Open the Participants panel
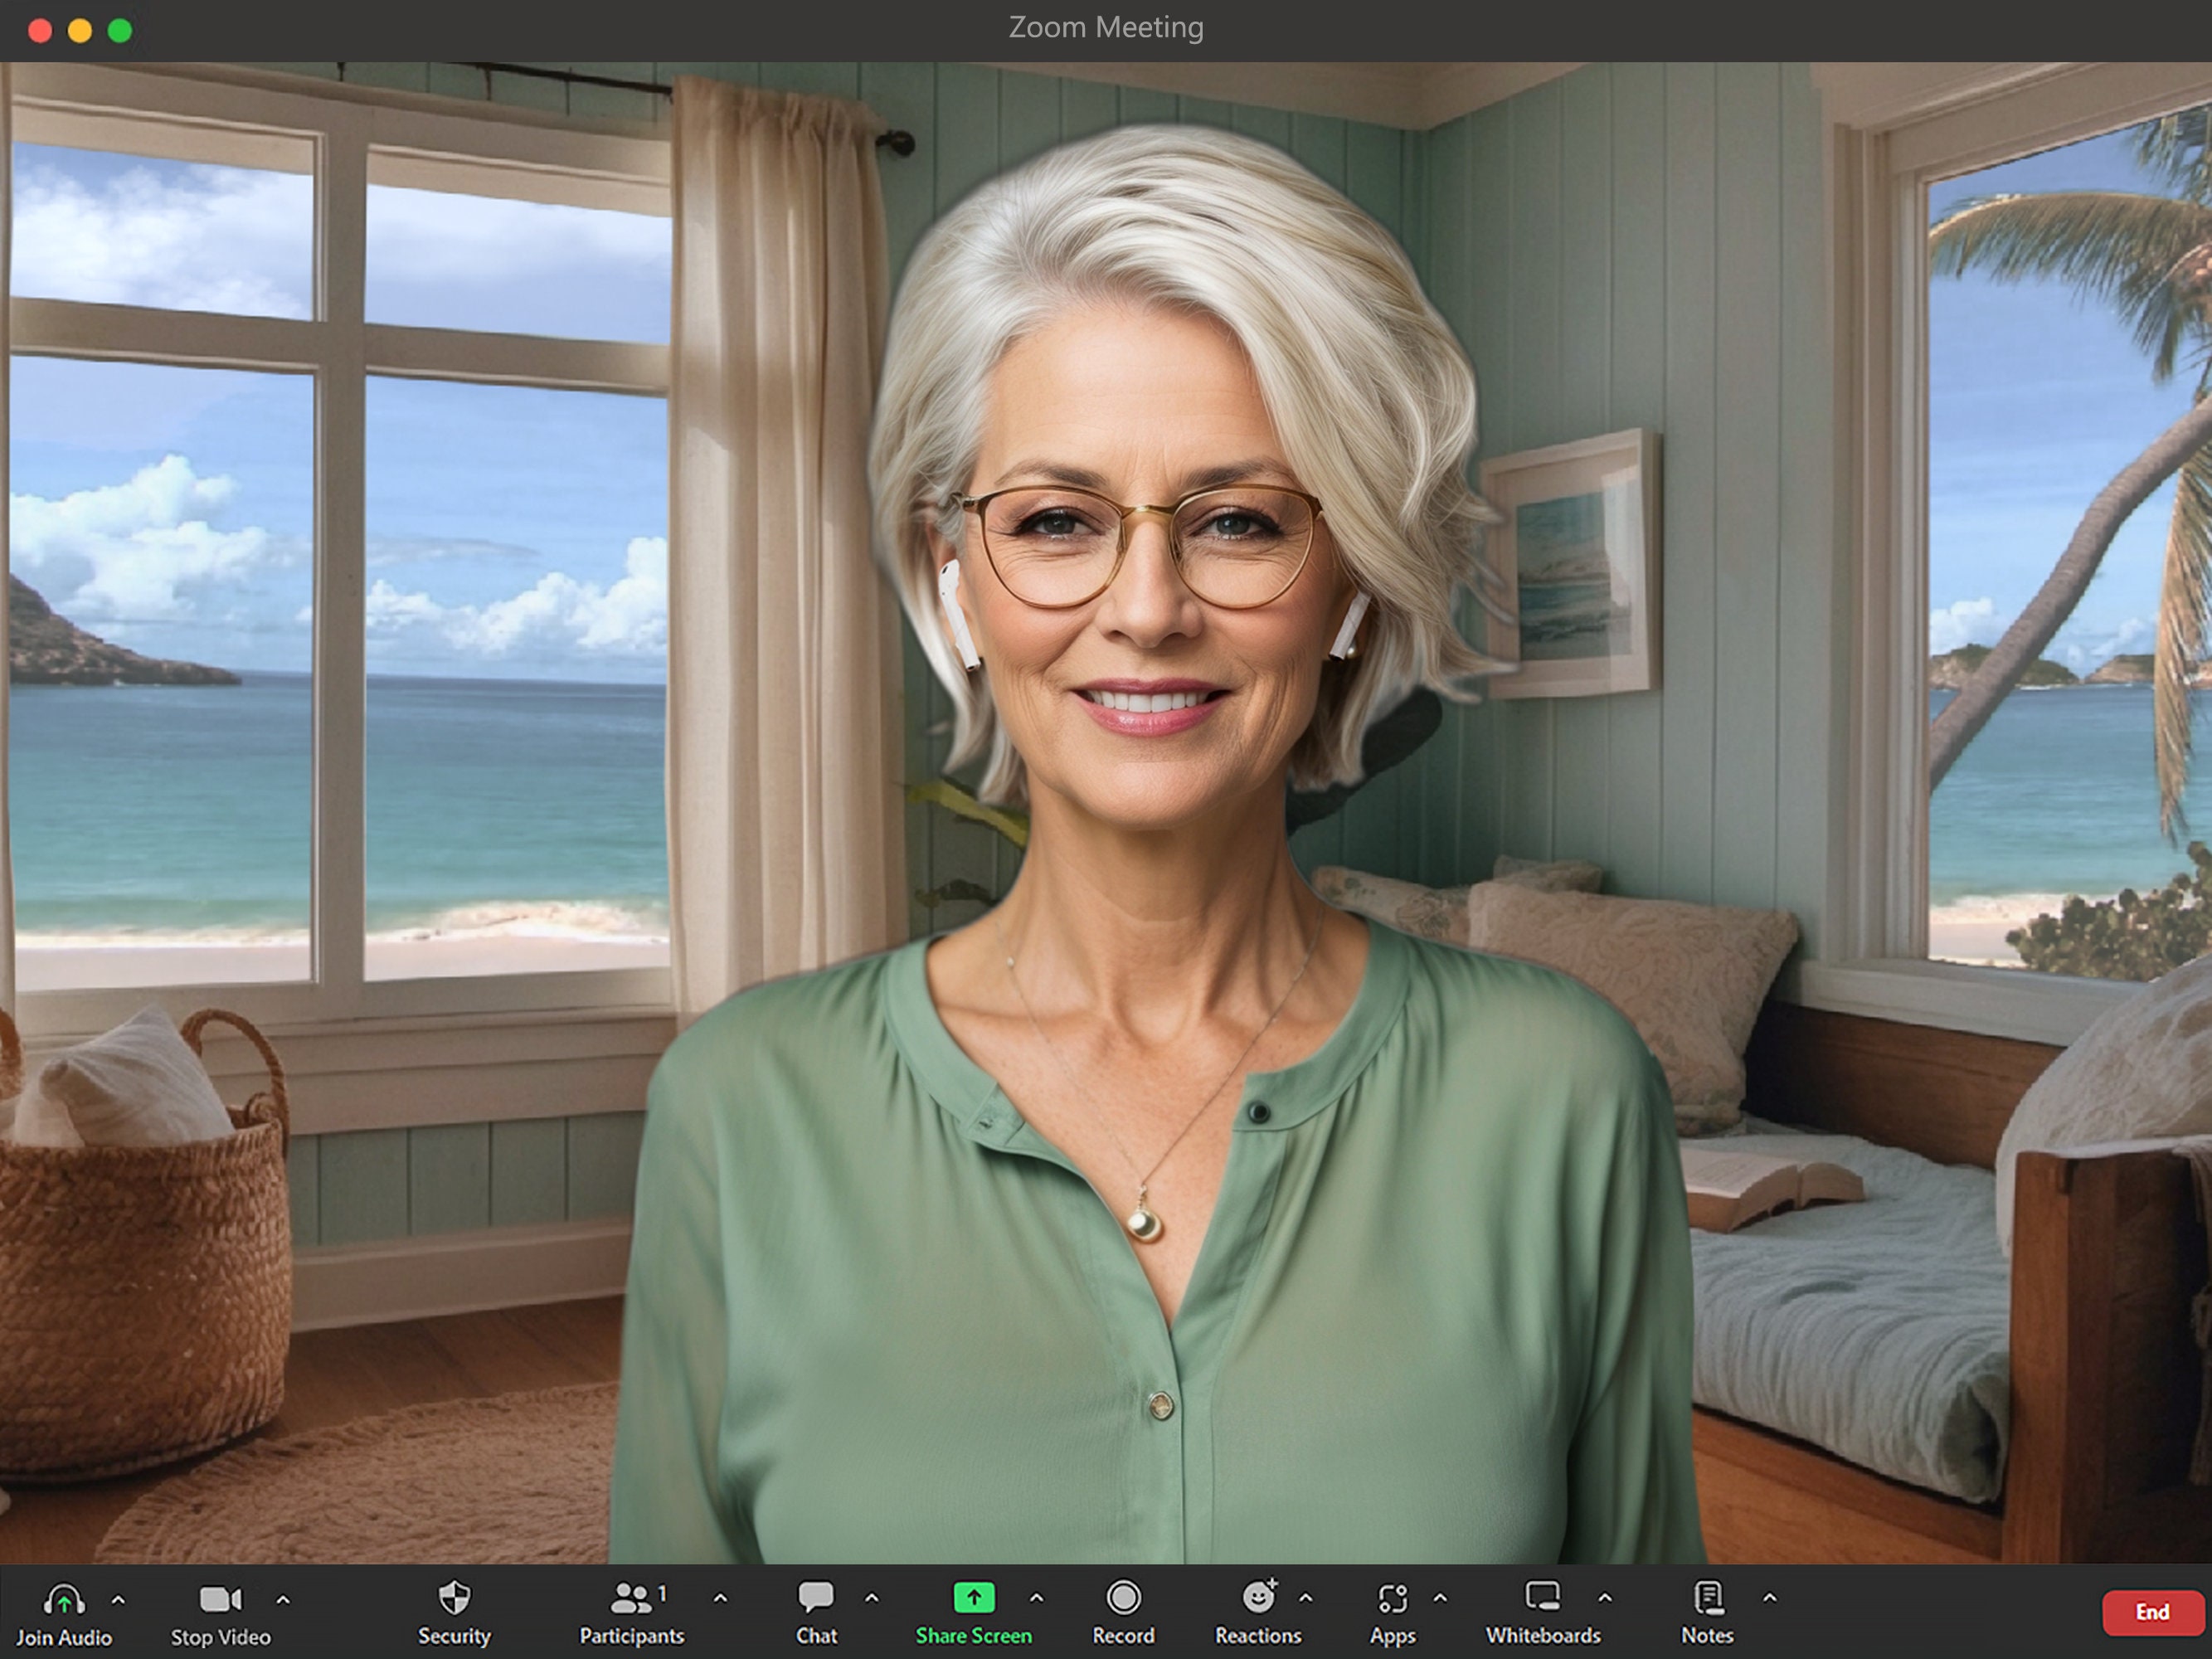Viewport: 2212px width, 1659px height. coord(632,1597)
